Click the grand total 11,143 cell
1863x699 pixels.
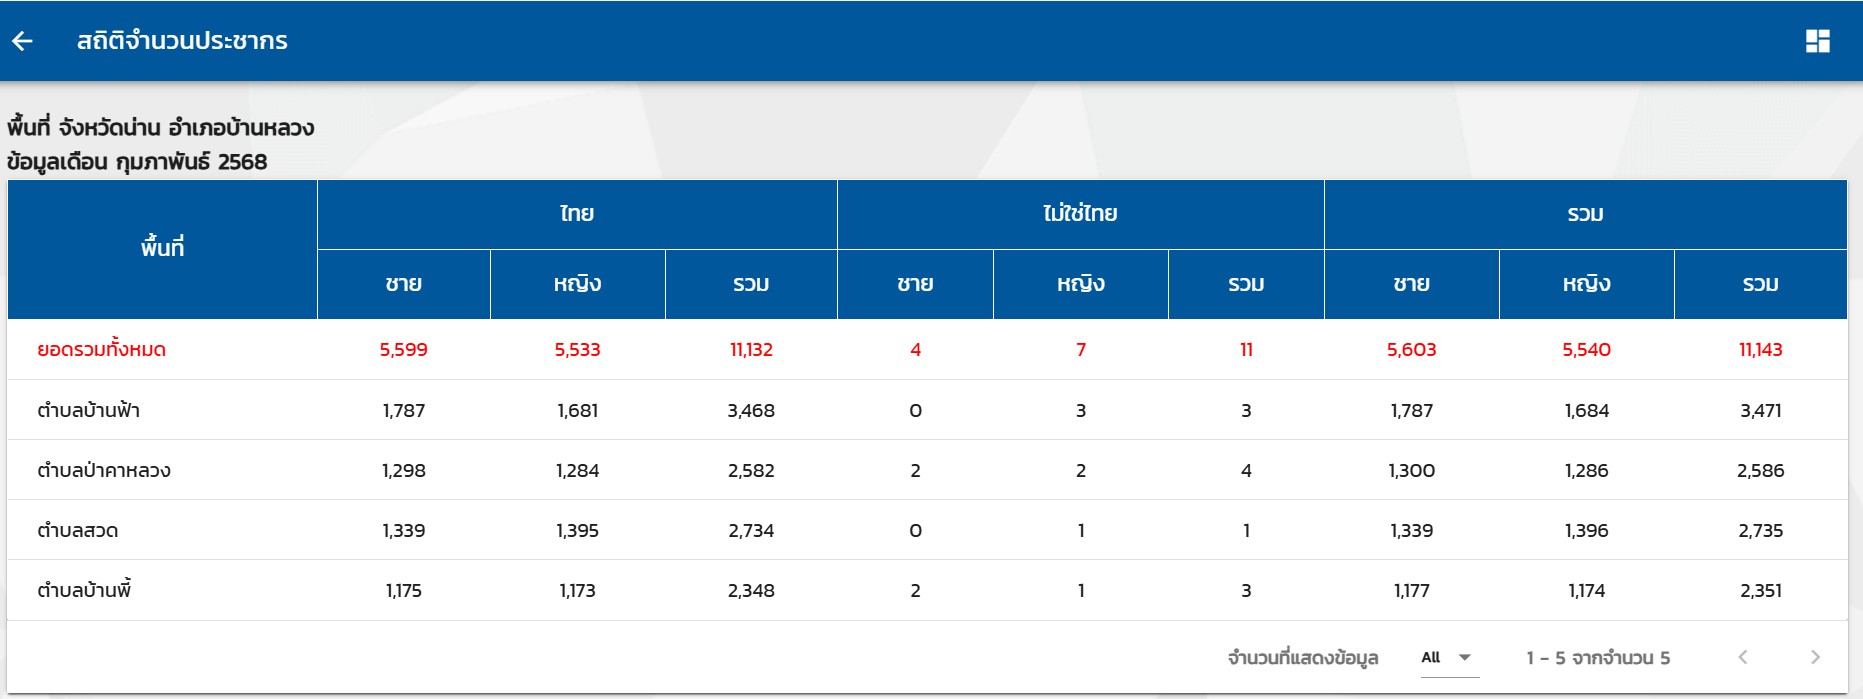[1760, 350]
